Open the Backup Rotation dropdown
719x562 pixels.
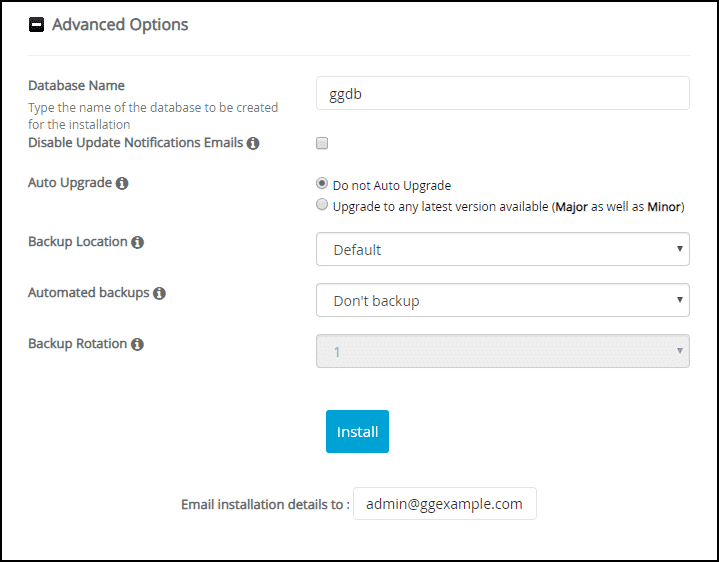503,351
